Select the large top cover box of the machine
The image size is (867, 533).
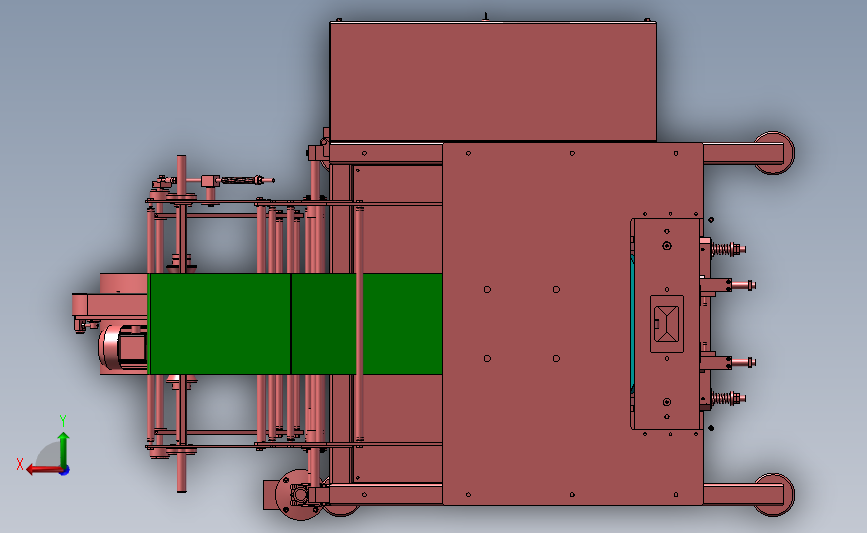click(x=493, y=81)
